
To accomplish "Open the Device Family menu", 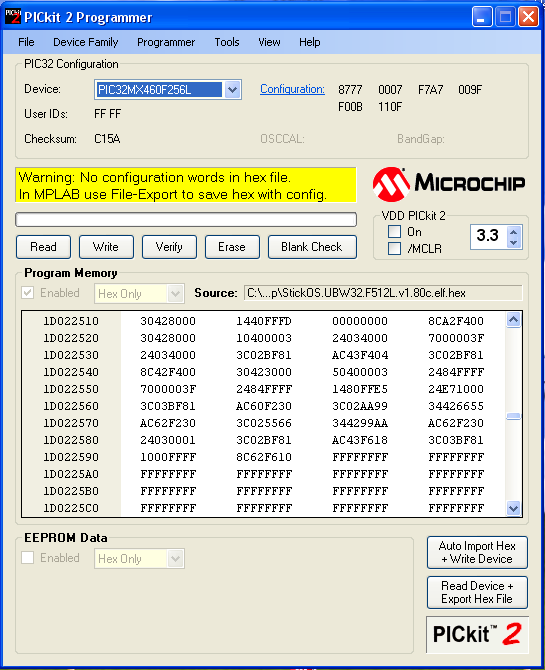I will click(x=85, y=42).
